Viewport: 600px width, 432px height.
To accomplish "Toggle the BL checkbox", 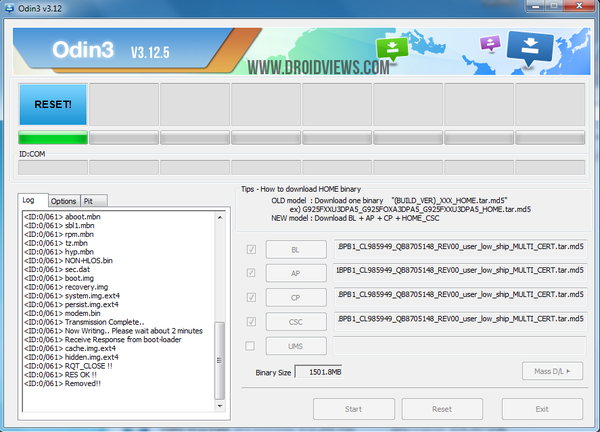I will click(250, 248).
